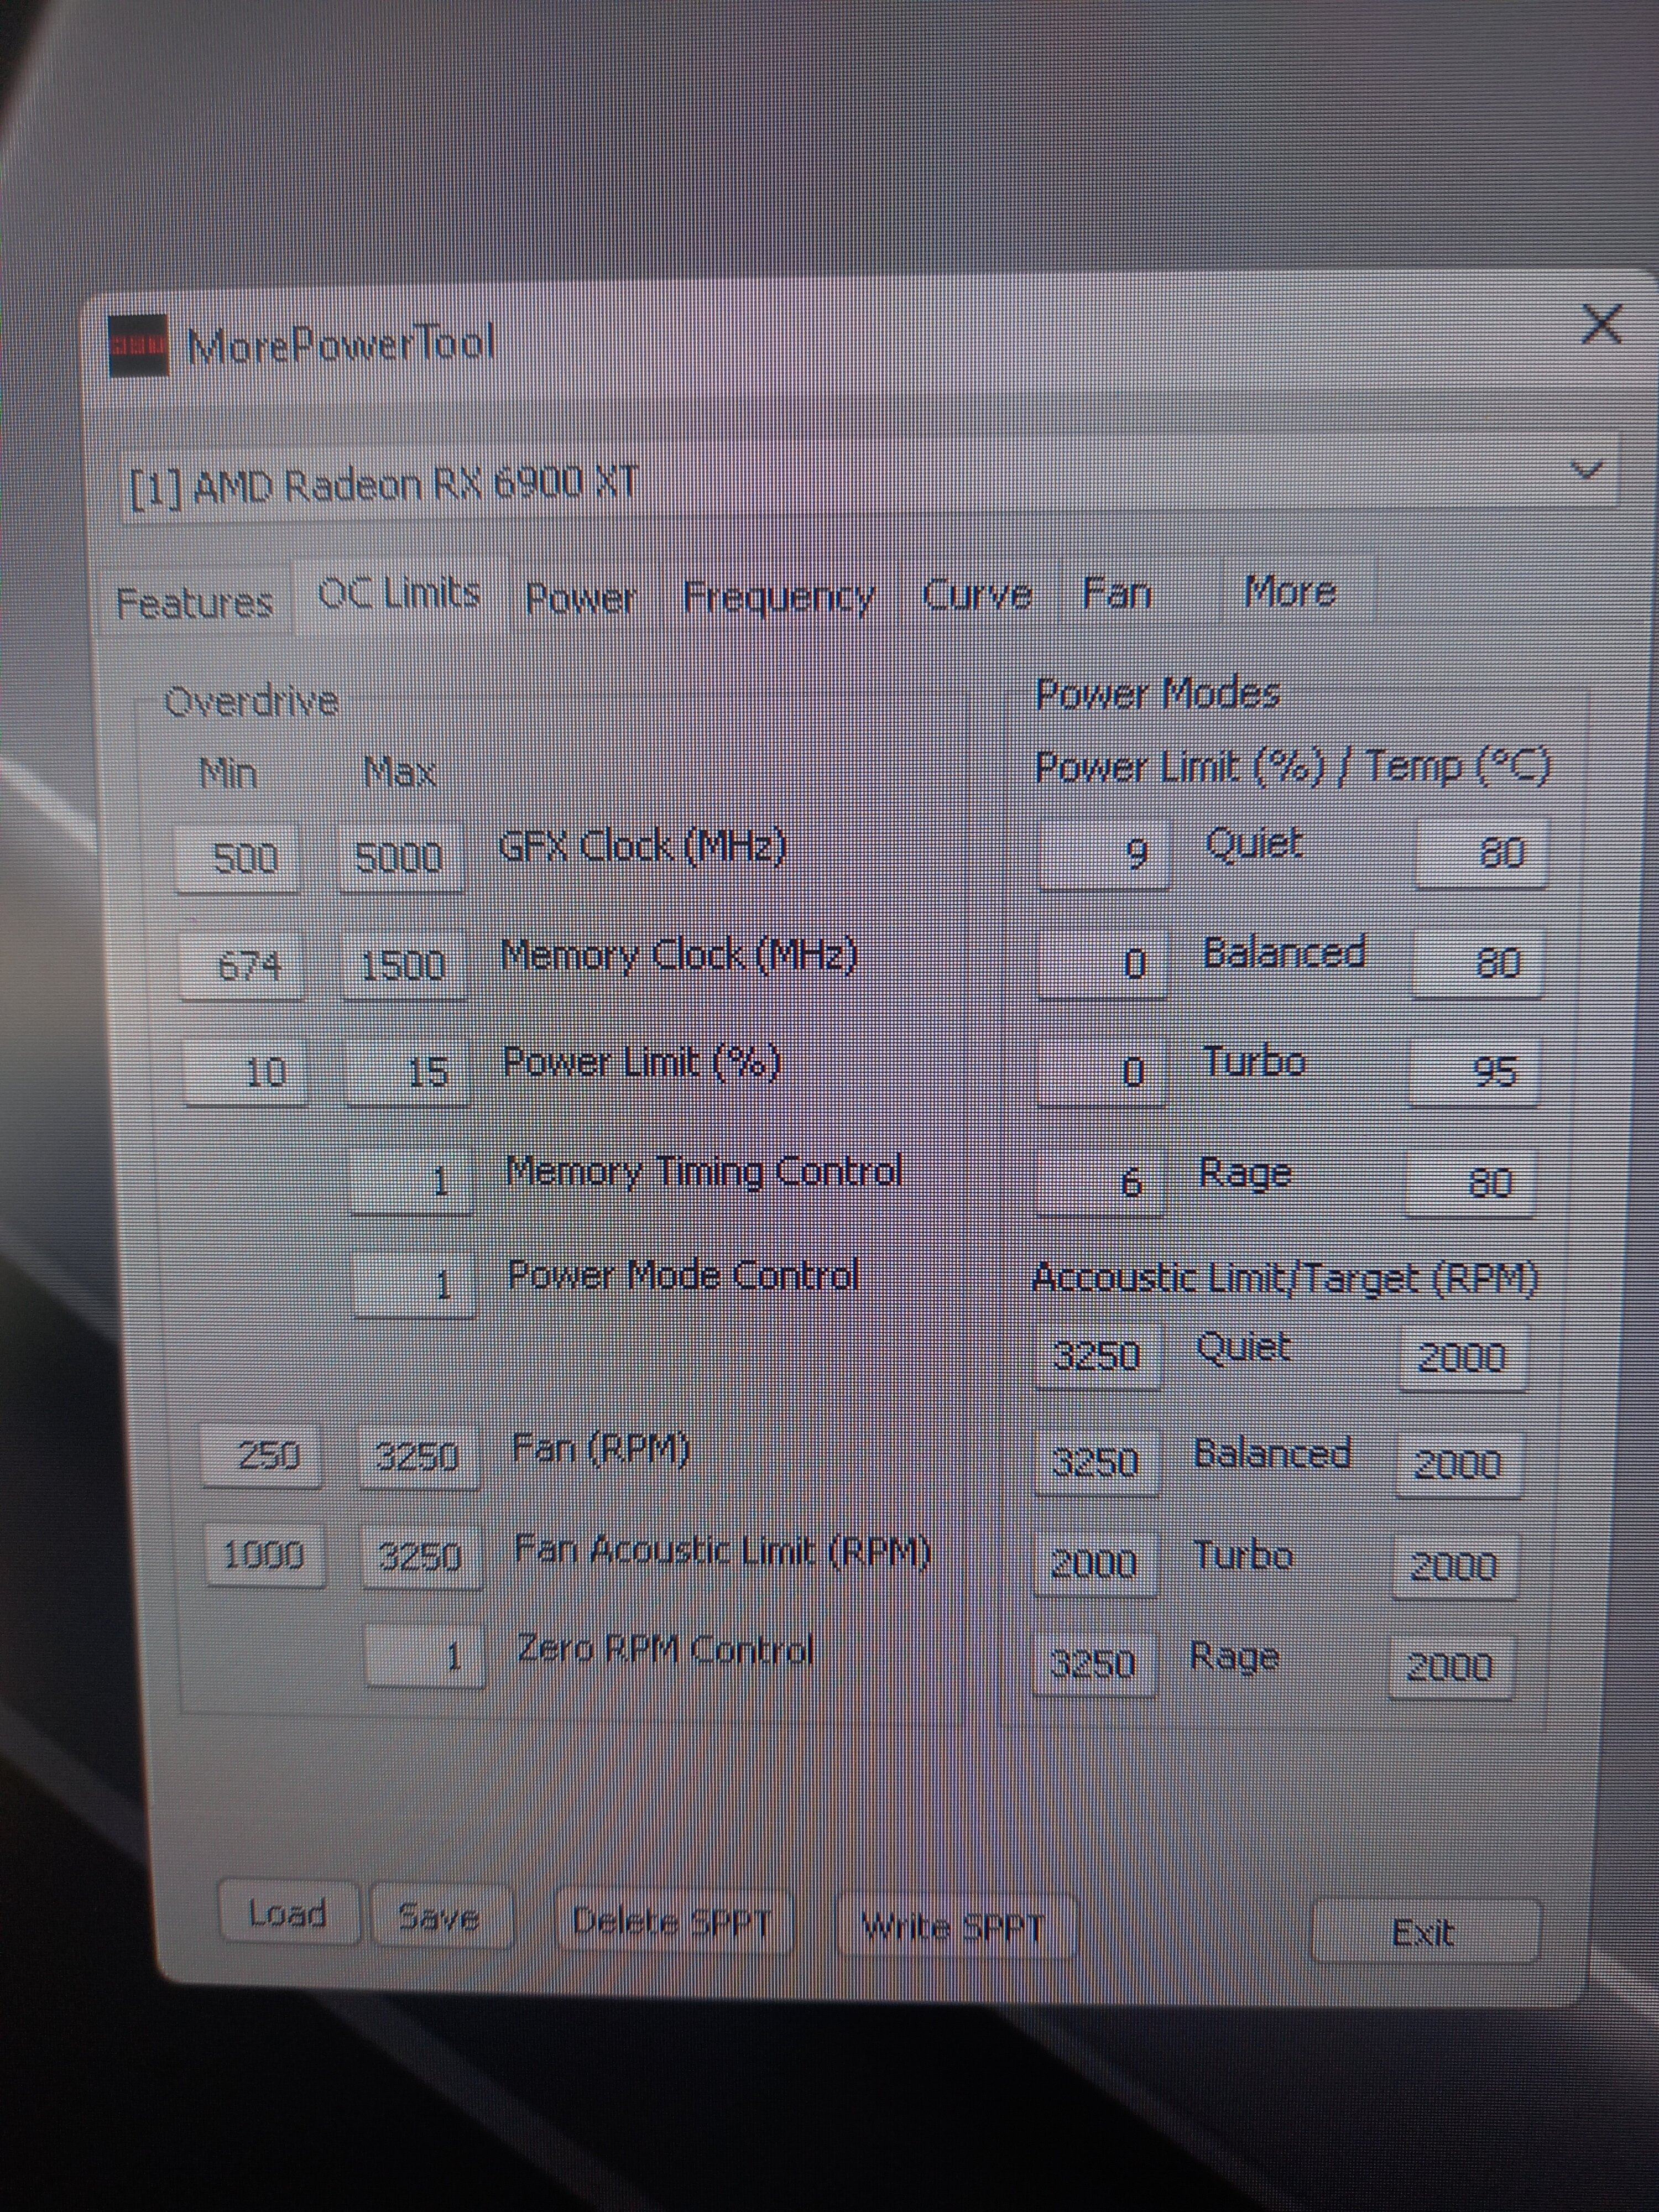1659x2212 pixels.
Task: Switch to the More tab
Action: pos(1290,591)
